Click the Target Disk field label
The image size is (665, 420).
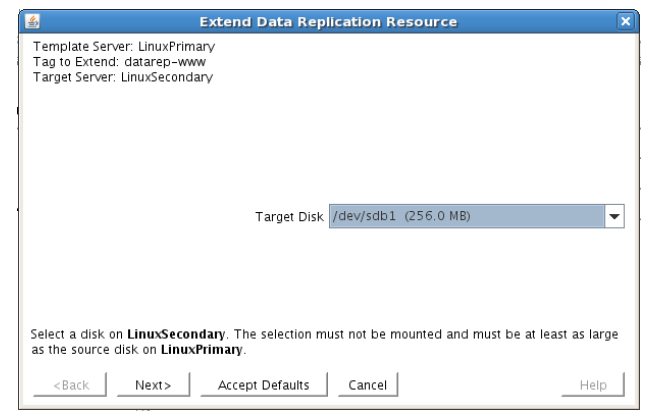290,215
